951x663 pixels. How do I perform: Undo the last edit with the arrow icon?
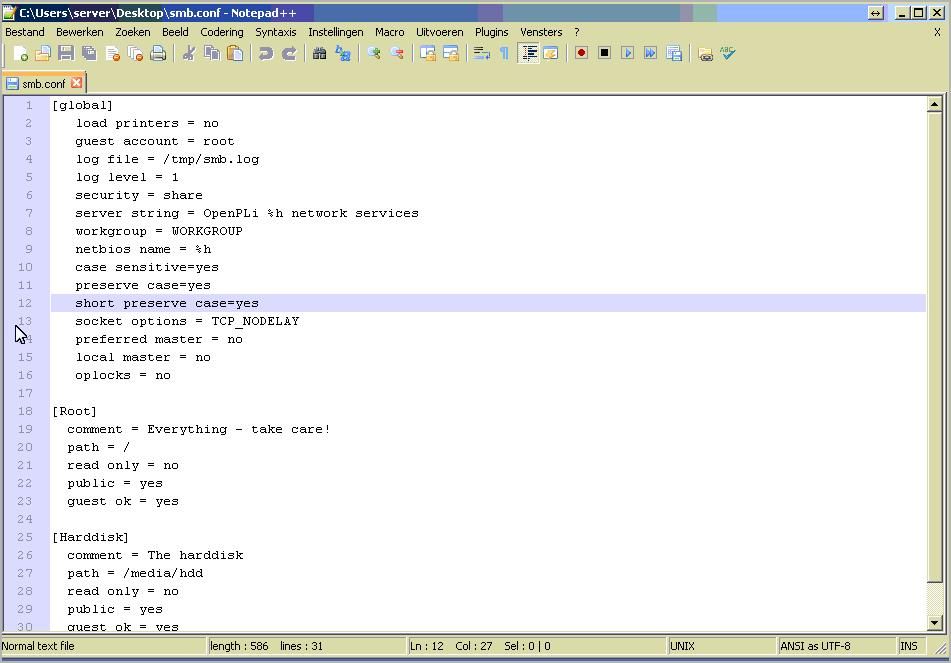(x=266, y=53)
